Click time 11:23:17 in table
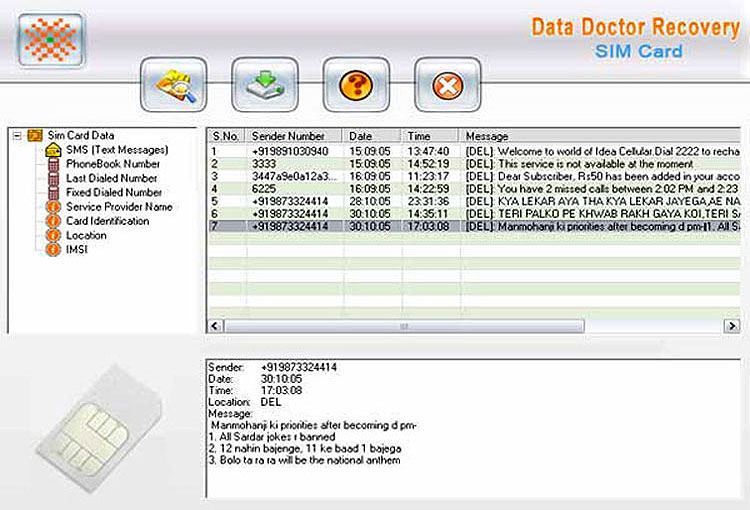Image resolution: width=750 pixels, height=510 pixels. 428,177
